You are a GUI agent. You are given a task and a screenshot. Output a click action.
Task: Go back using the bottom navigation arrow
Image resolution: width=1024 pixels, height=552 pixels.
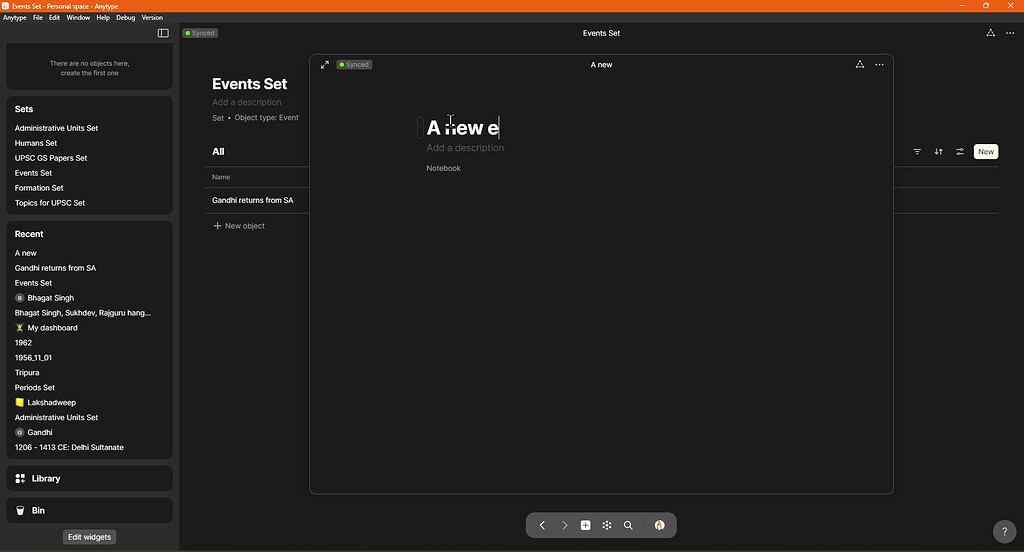[x=542, y=525]
